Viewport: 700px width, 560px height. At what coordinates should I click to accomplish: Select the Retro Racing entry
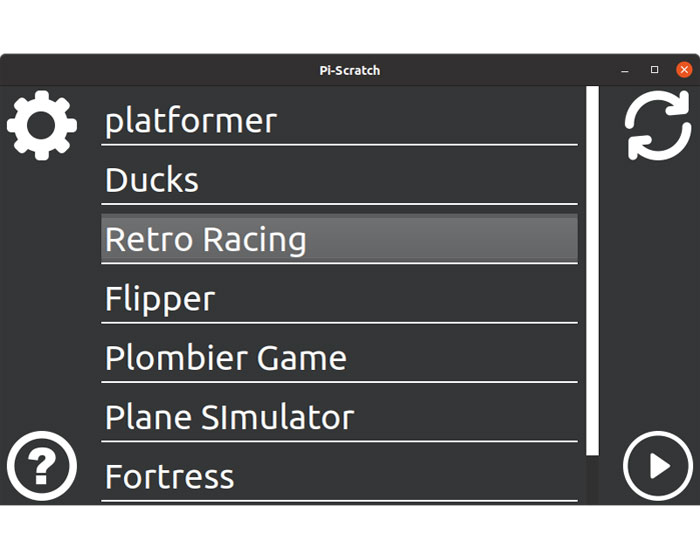click(339, 239)
